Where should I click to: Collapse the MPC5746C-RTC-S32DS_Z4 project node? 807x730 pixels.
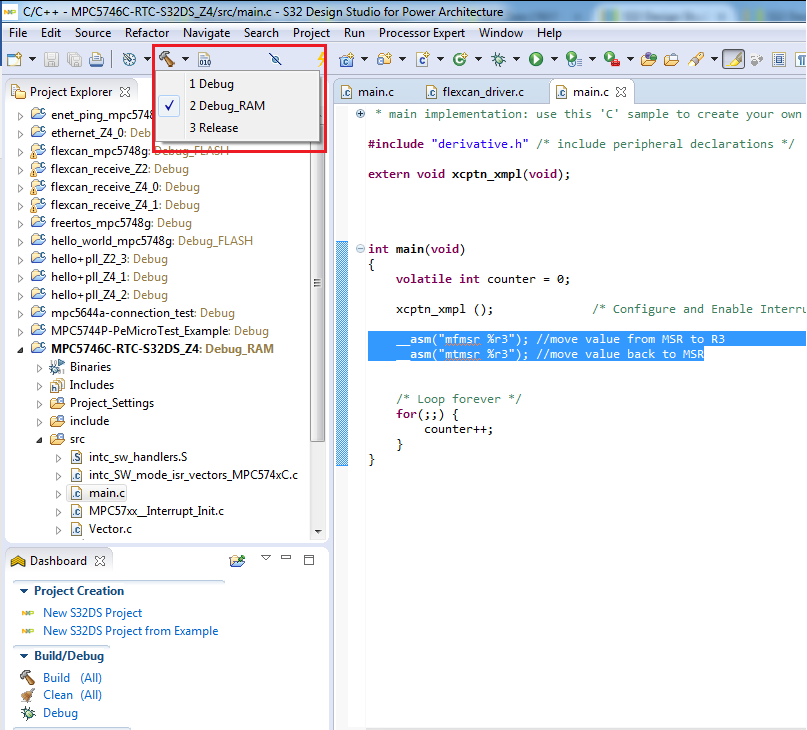pyautogui.click(x=21, y=350)
